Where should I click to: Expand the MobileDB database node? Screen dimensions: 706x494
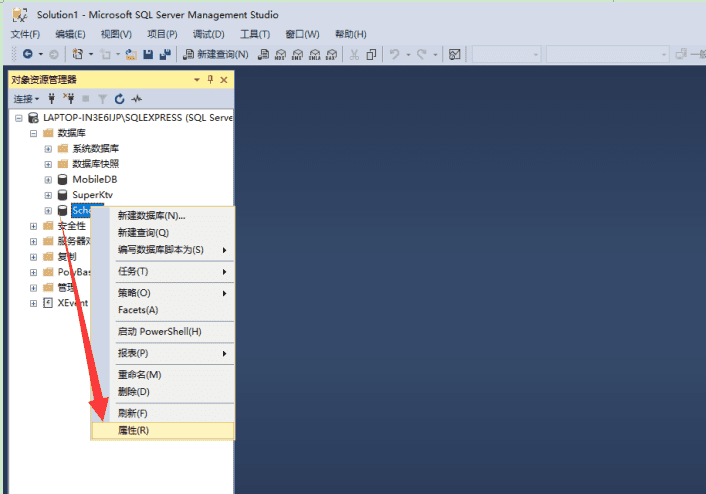[x=48, y=180]
